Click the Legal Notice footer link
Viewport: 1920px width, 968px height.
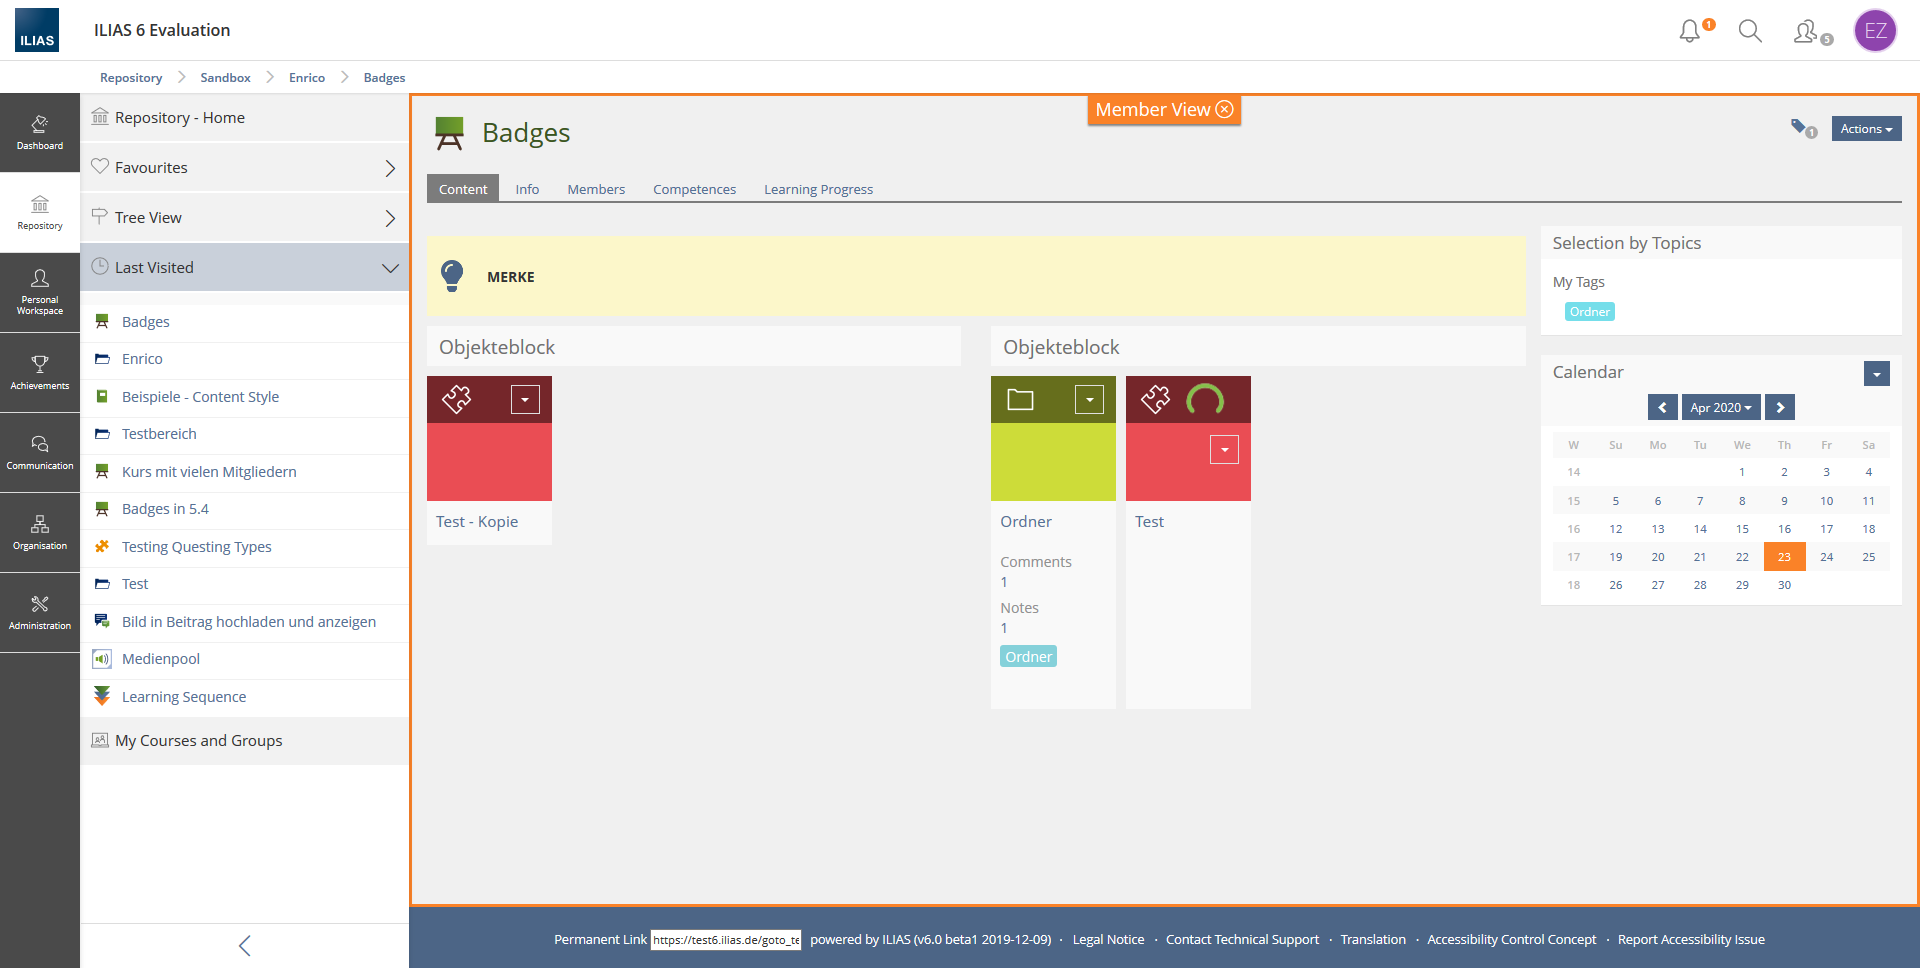click(1108, 939)
